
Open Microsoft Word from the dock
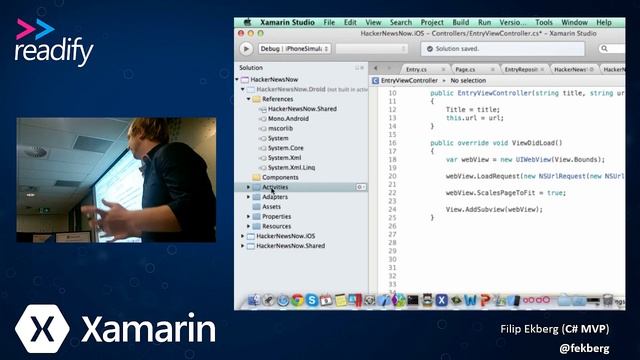[470, 300]
